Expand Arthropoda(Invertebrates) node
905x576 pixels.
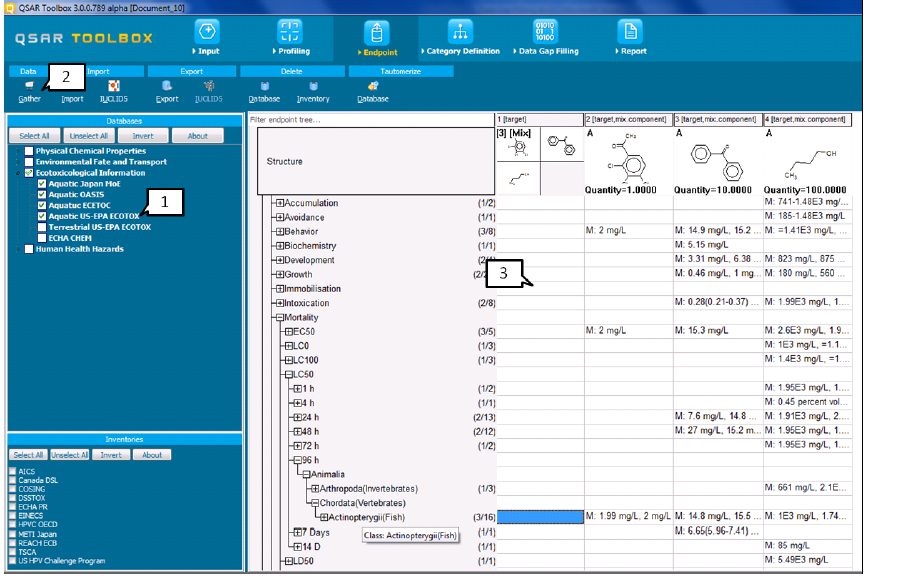(316, 489)
